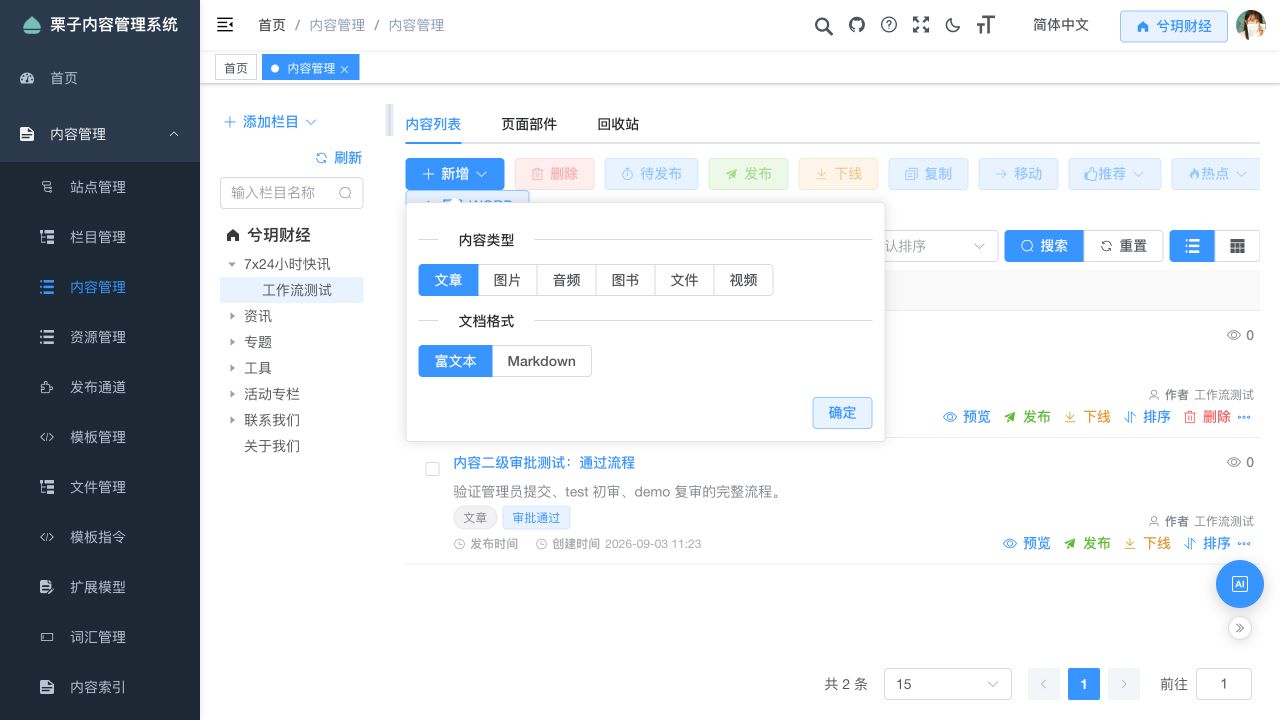Select 富文本 document format
This screenshot has width=1280, height=720.
(455, 361)
